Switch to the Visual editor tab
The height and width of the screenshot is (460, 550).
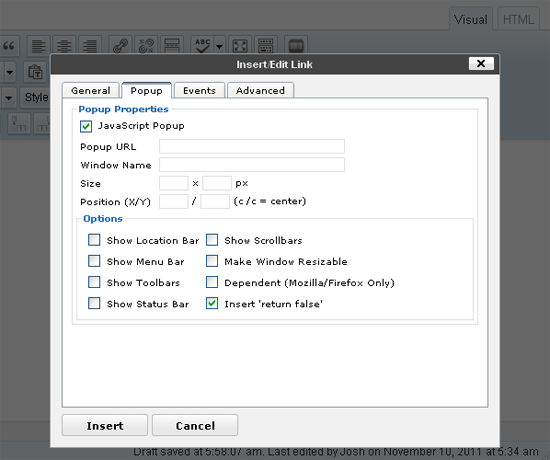[x=470, y=19]
